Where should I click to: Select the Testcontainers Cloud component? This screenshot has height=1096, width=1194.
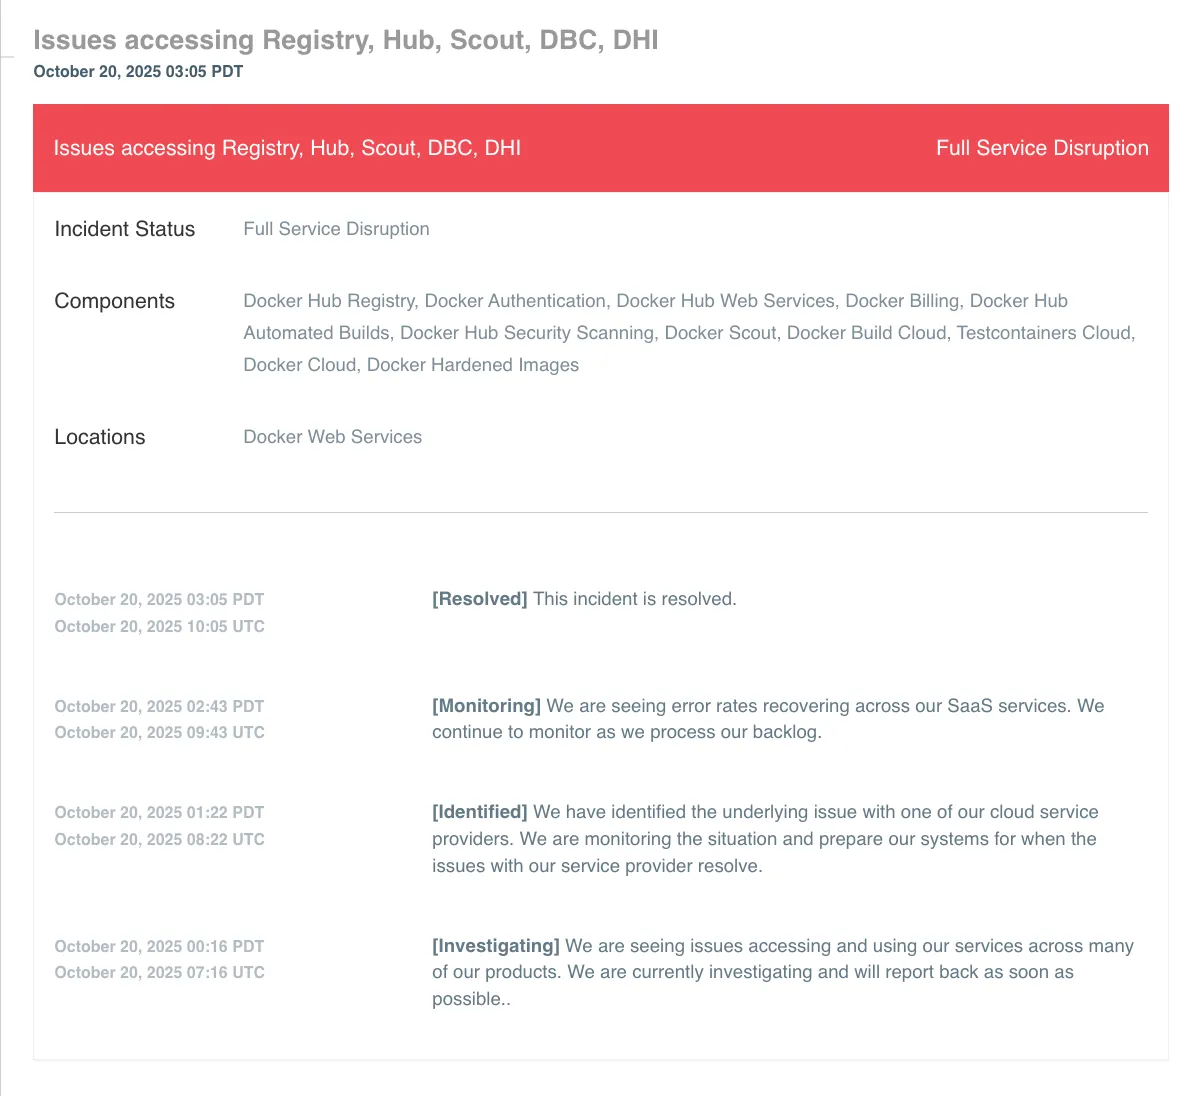click(1044, 333)
